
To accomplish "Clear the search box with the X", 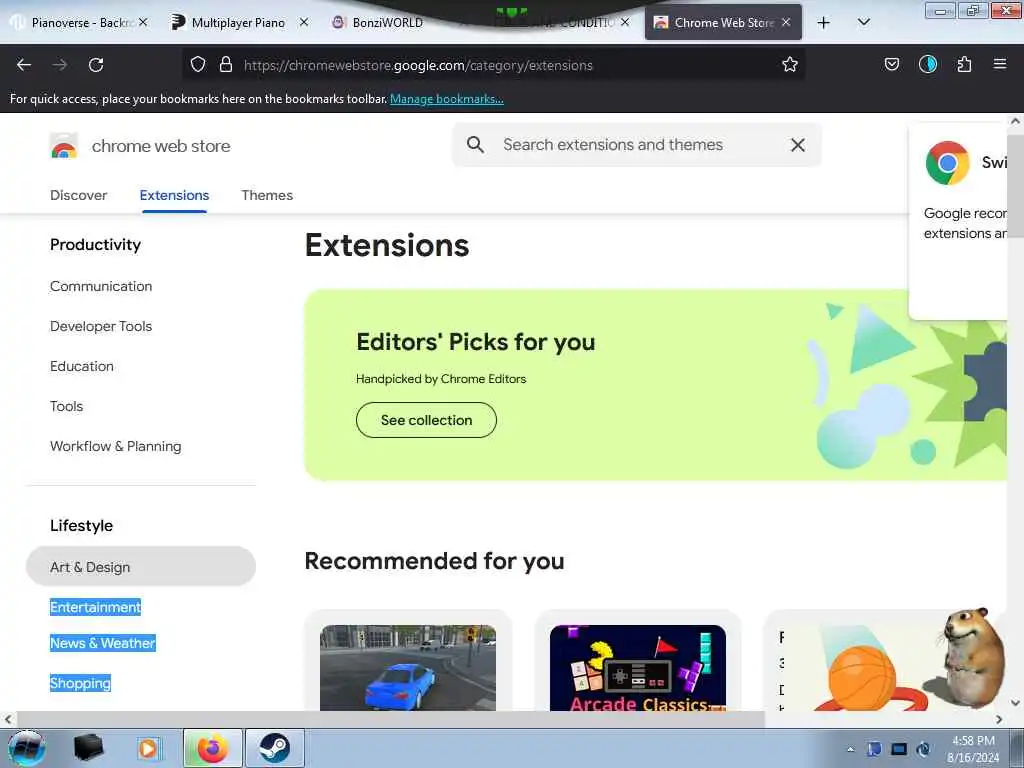I will [797, 145].
